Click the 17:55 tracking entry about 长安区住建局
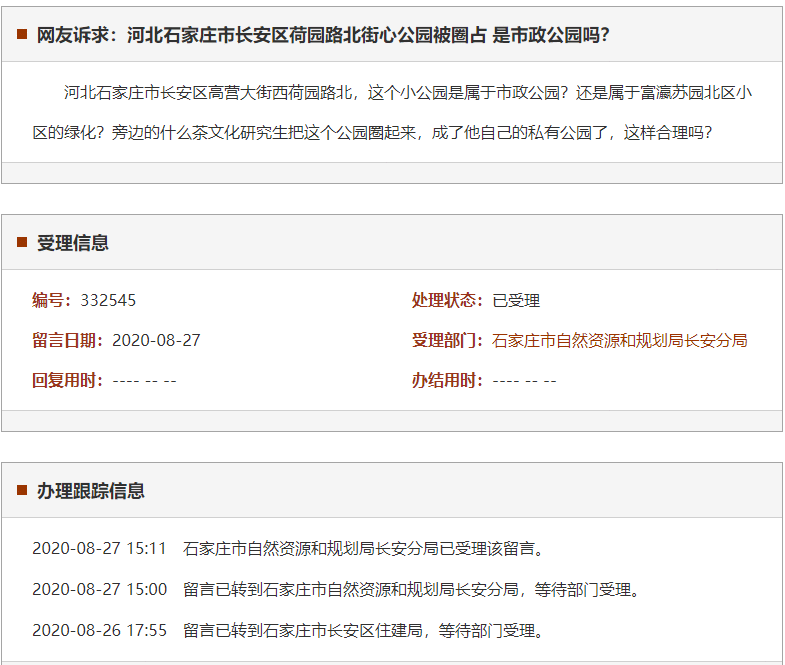785x665 pixels. click(364, 630)
